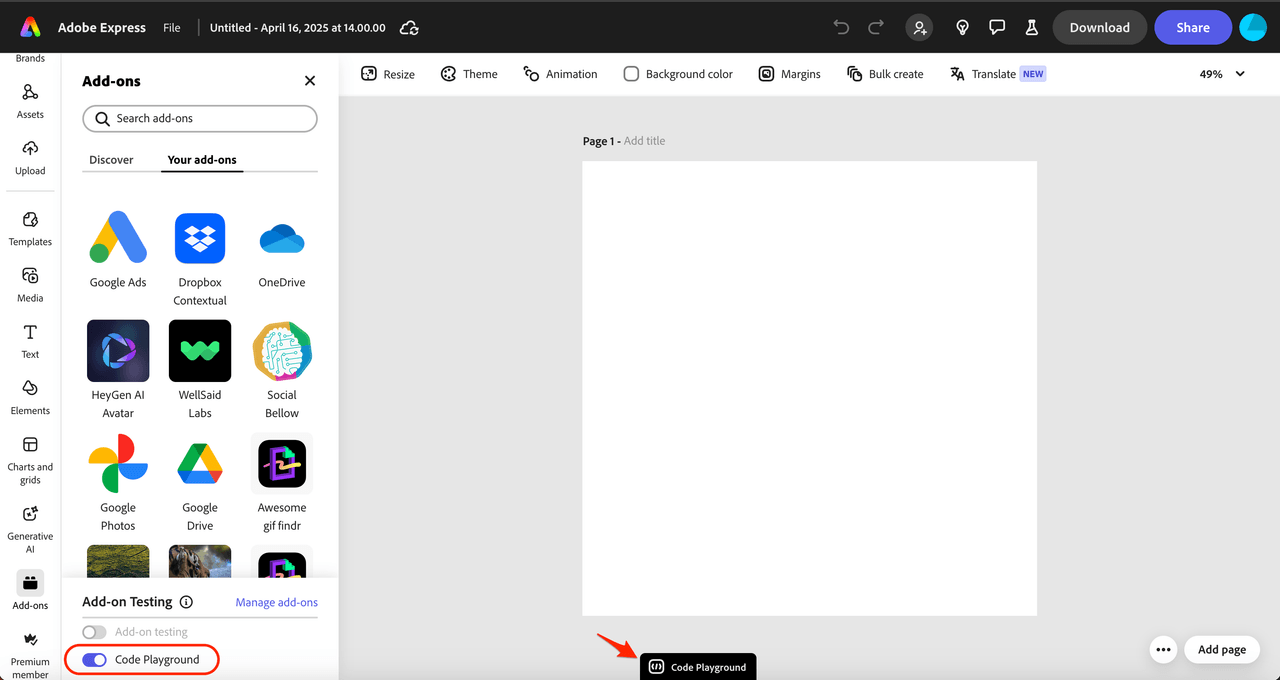Image resolution: width=1280 pixels, height=680 pixels.
Task: Click the blank white canvas page
Action: 810,388
